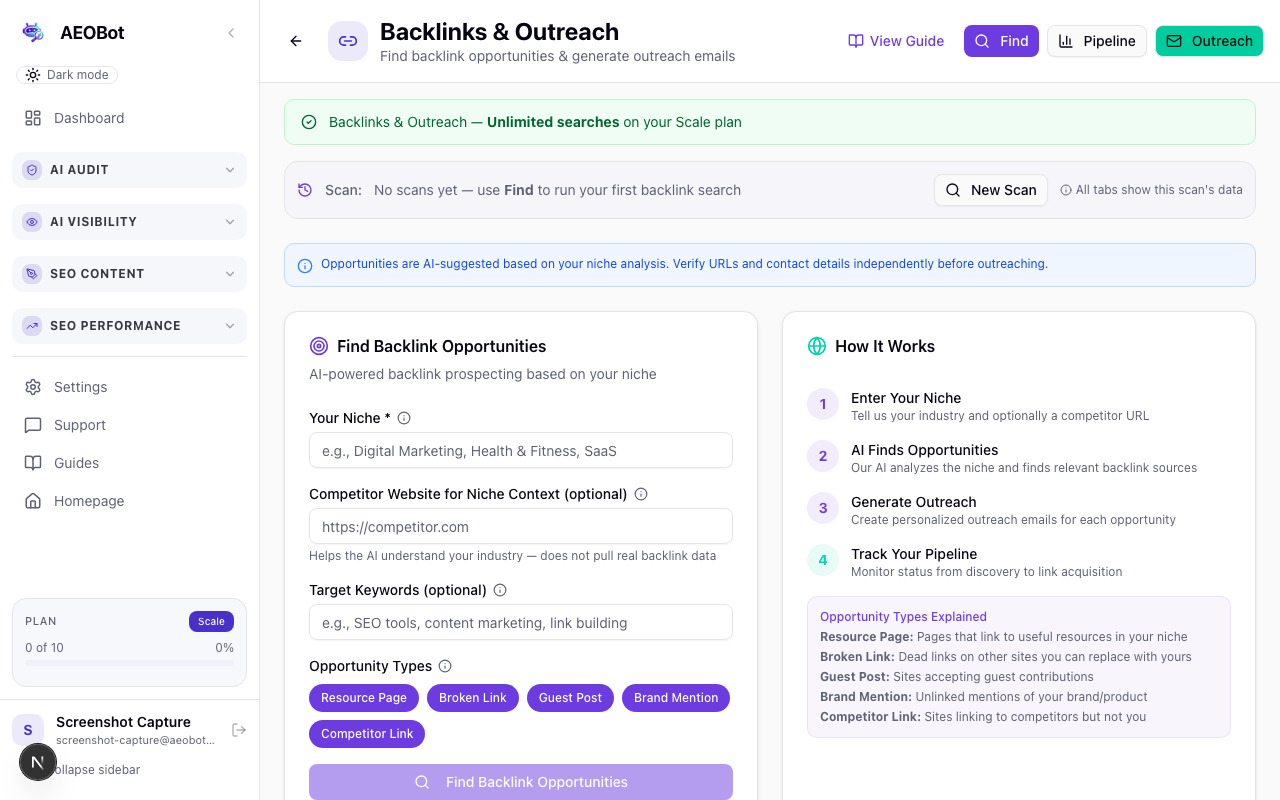Click the green checkmark icon in plan banner
Viewport: 1280px width, 800px height.
(x=309, y=122)
